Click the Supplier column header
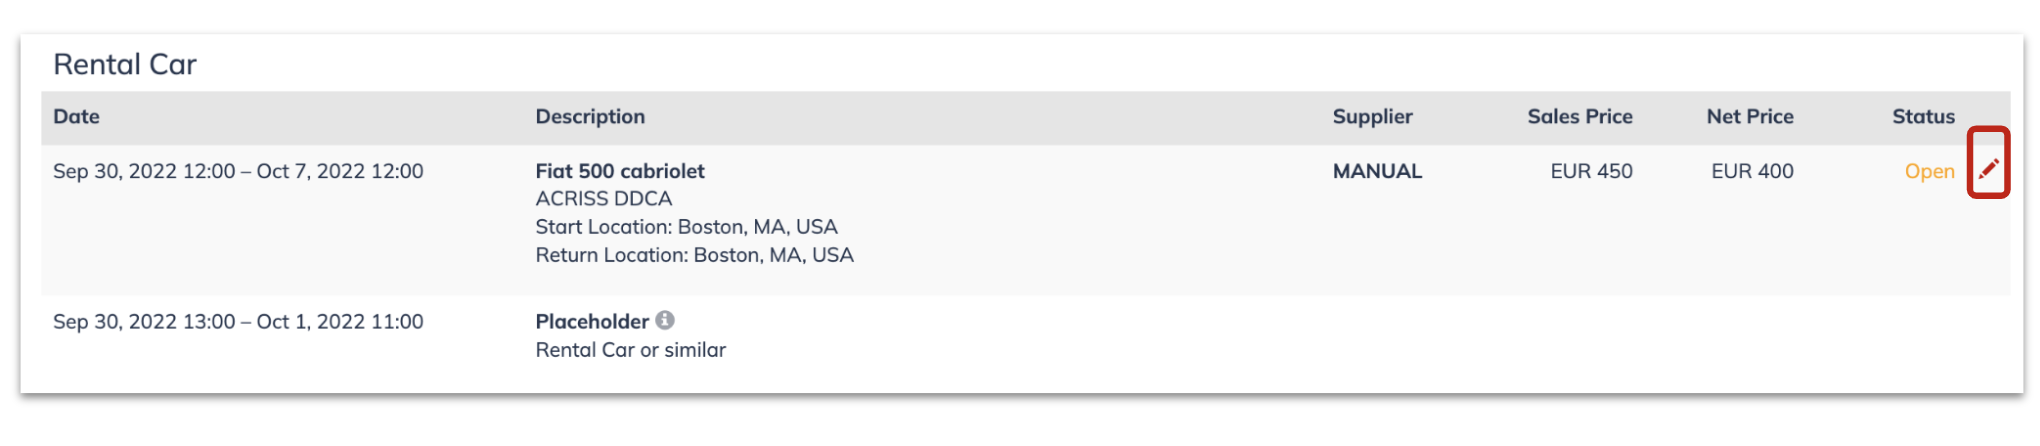Viewport: 2040px width, 446px height. [x=1372, y=116]
